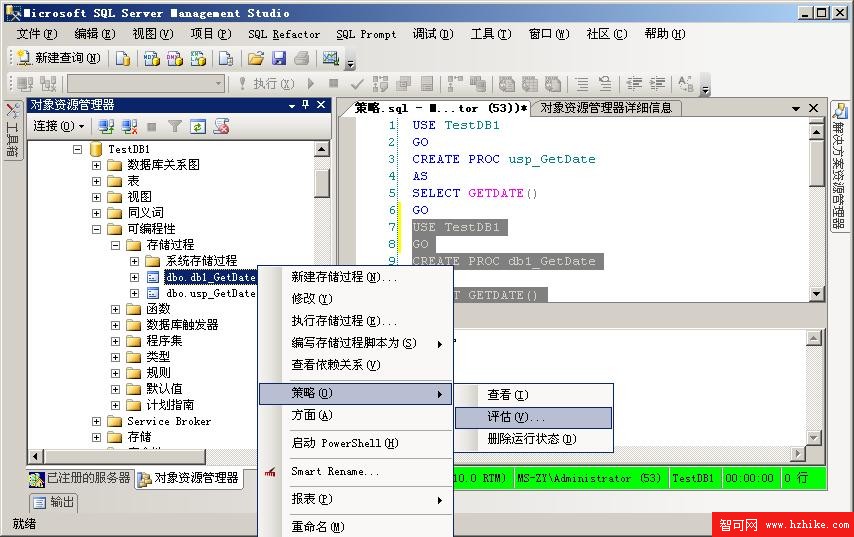
Task: Open the 工具(T) menu
Action: coord(491,34)
